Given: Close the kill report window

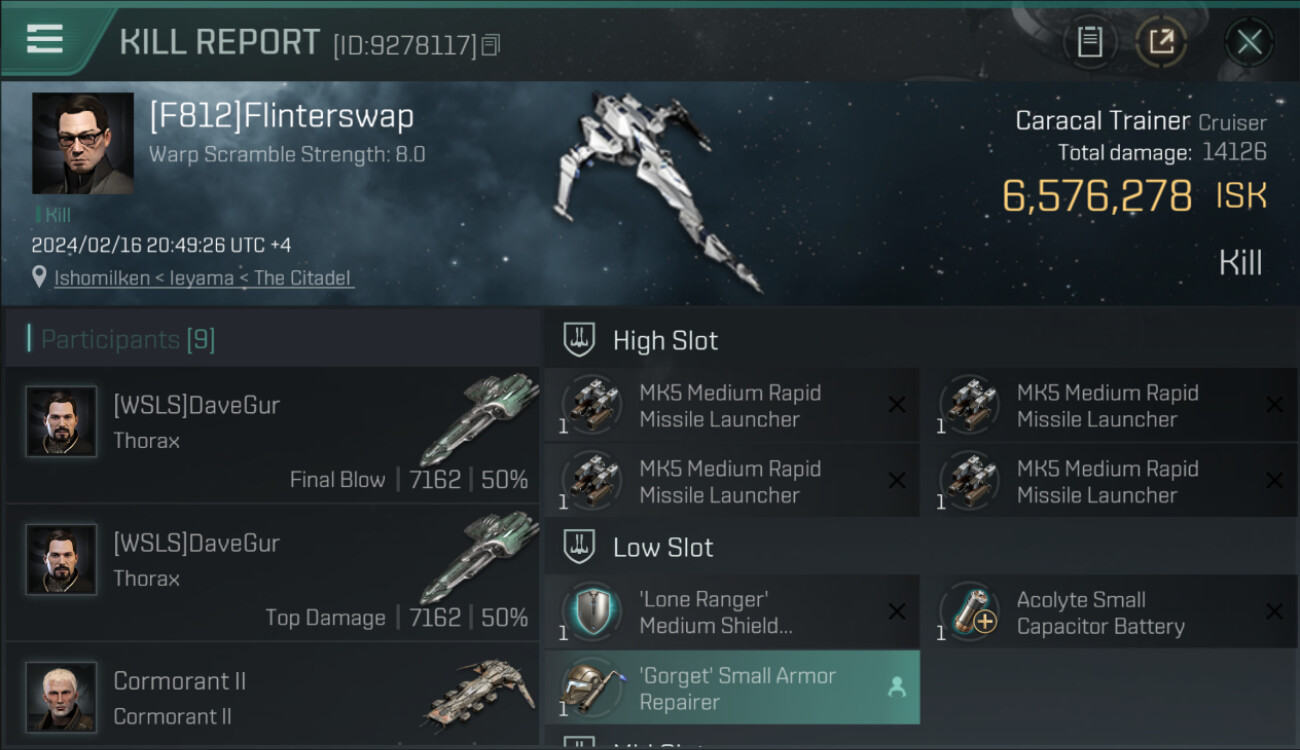Looking at the screenshot, I should click(1249, 42).
